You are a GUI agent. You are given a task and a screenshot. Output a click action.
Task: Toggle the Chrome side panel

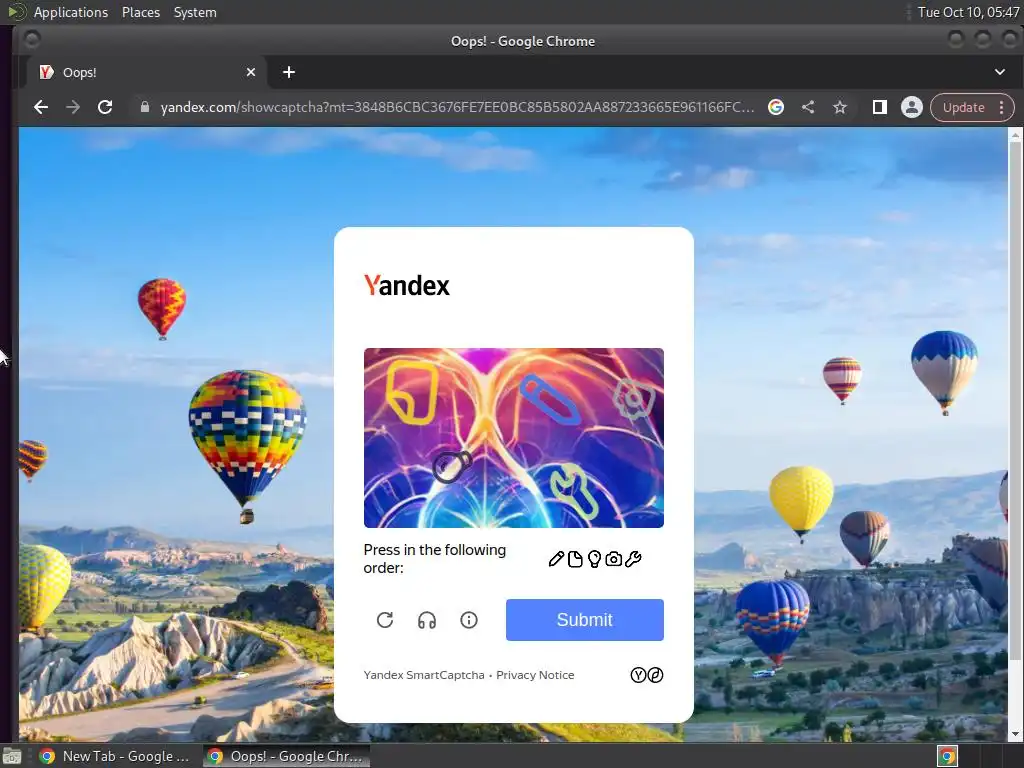(x=880, y=107)
